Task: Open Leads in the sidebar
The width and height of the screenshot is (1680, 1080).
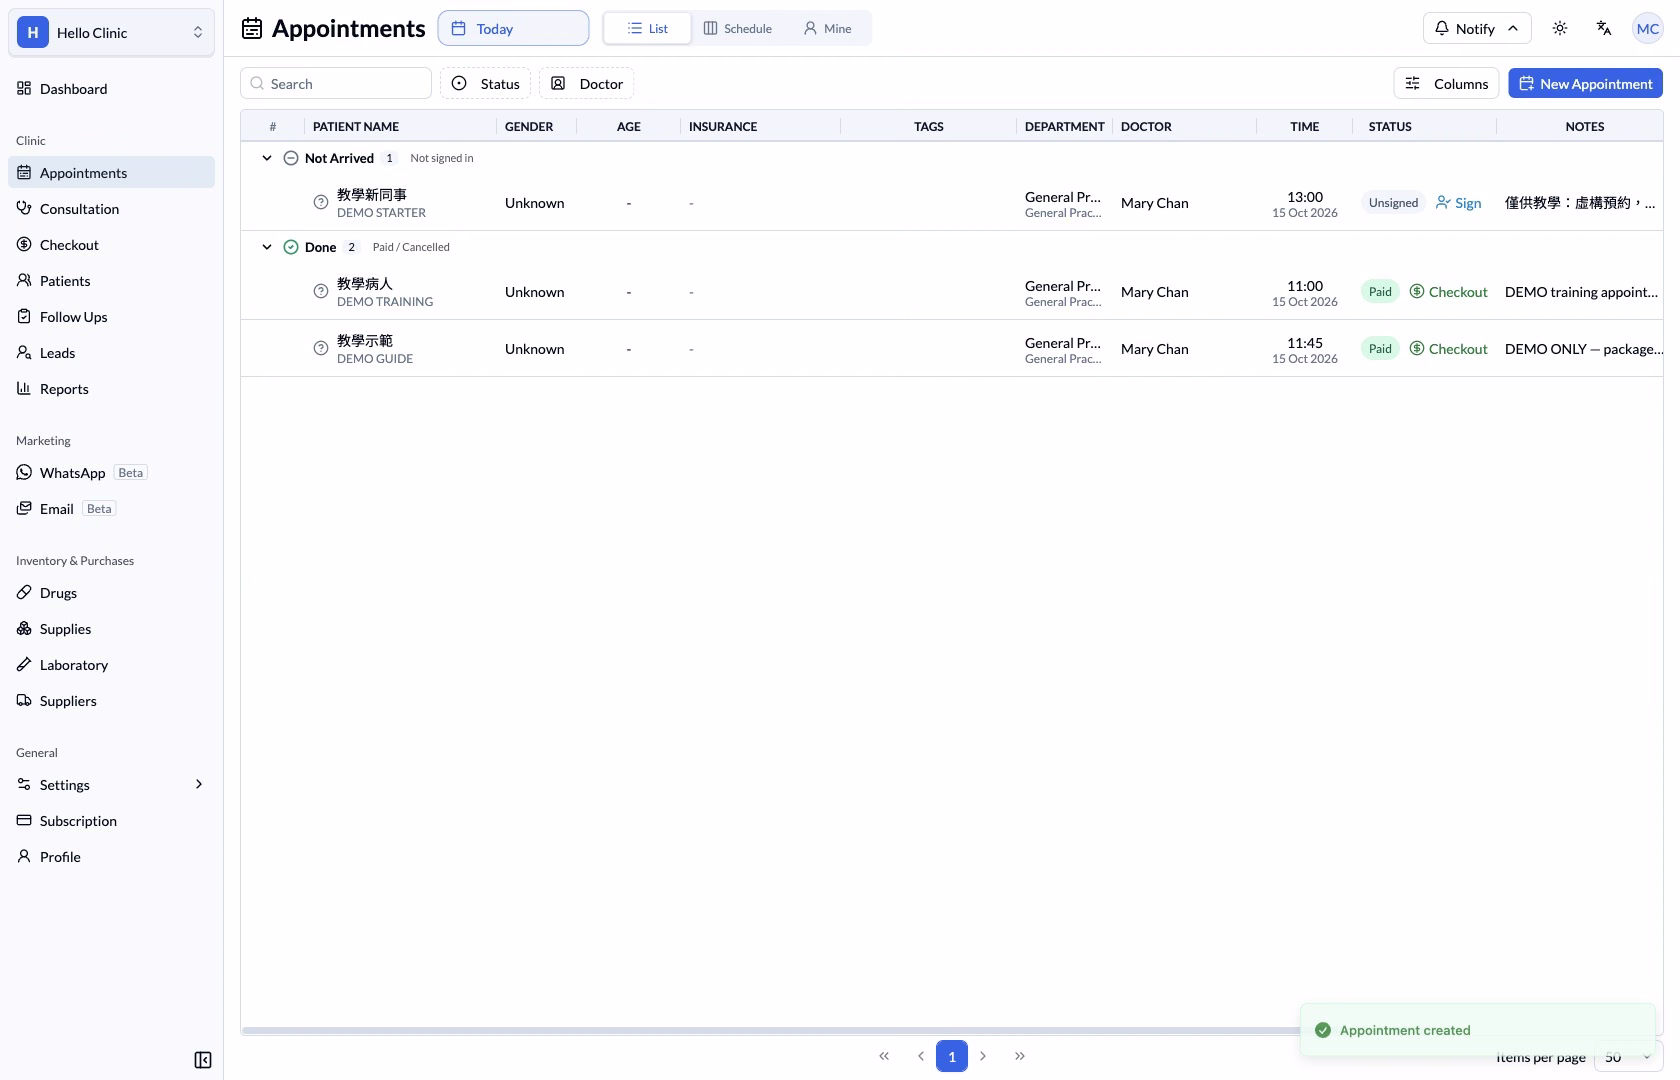Action: click(111, 352)
